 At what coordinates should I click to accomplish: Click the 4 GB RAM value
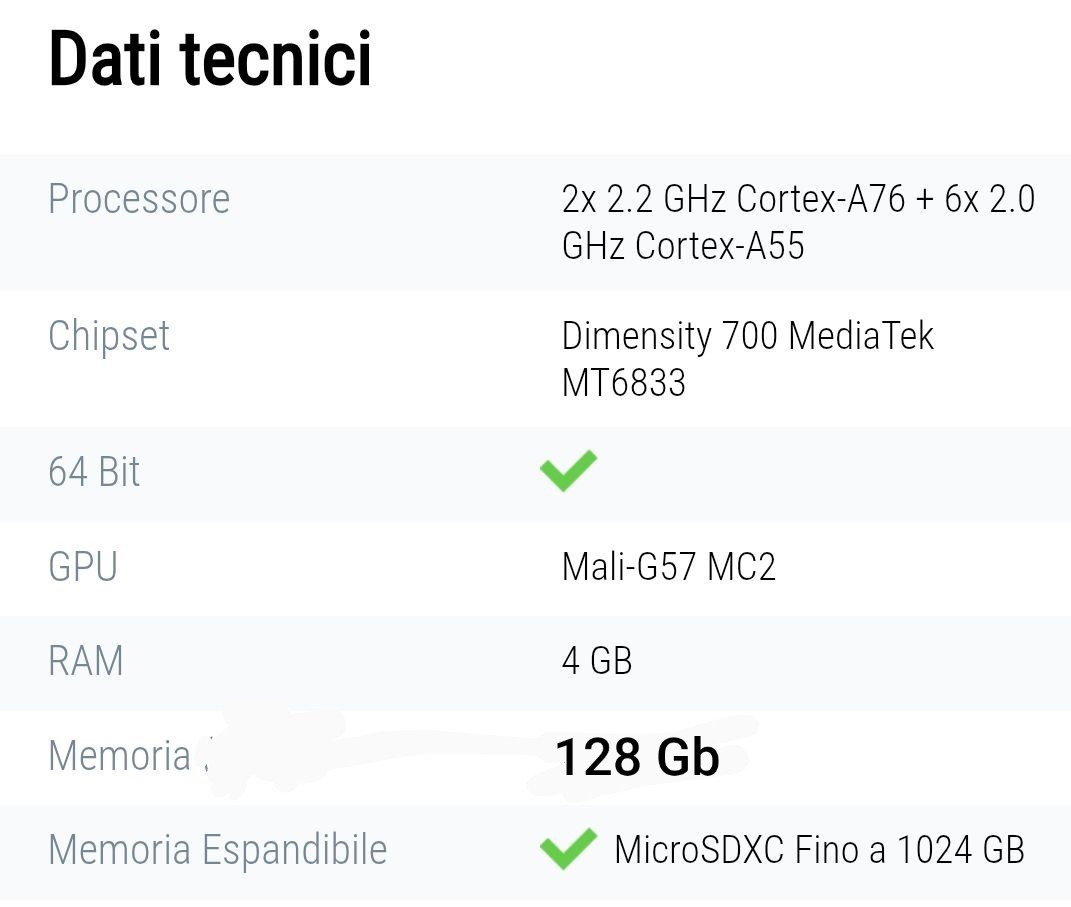tap(597, 661)
